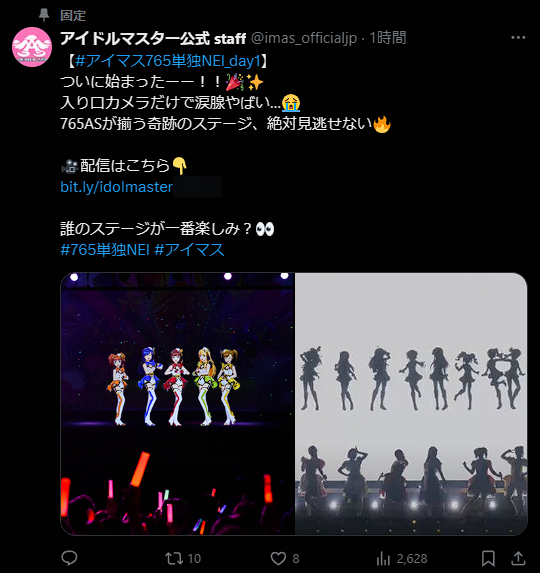Click the 1時間 timestamp

pos(388,38)
